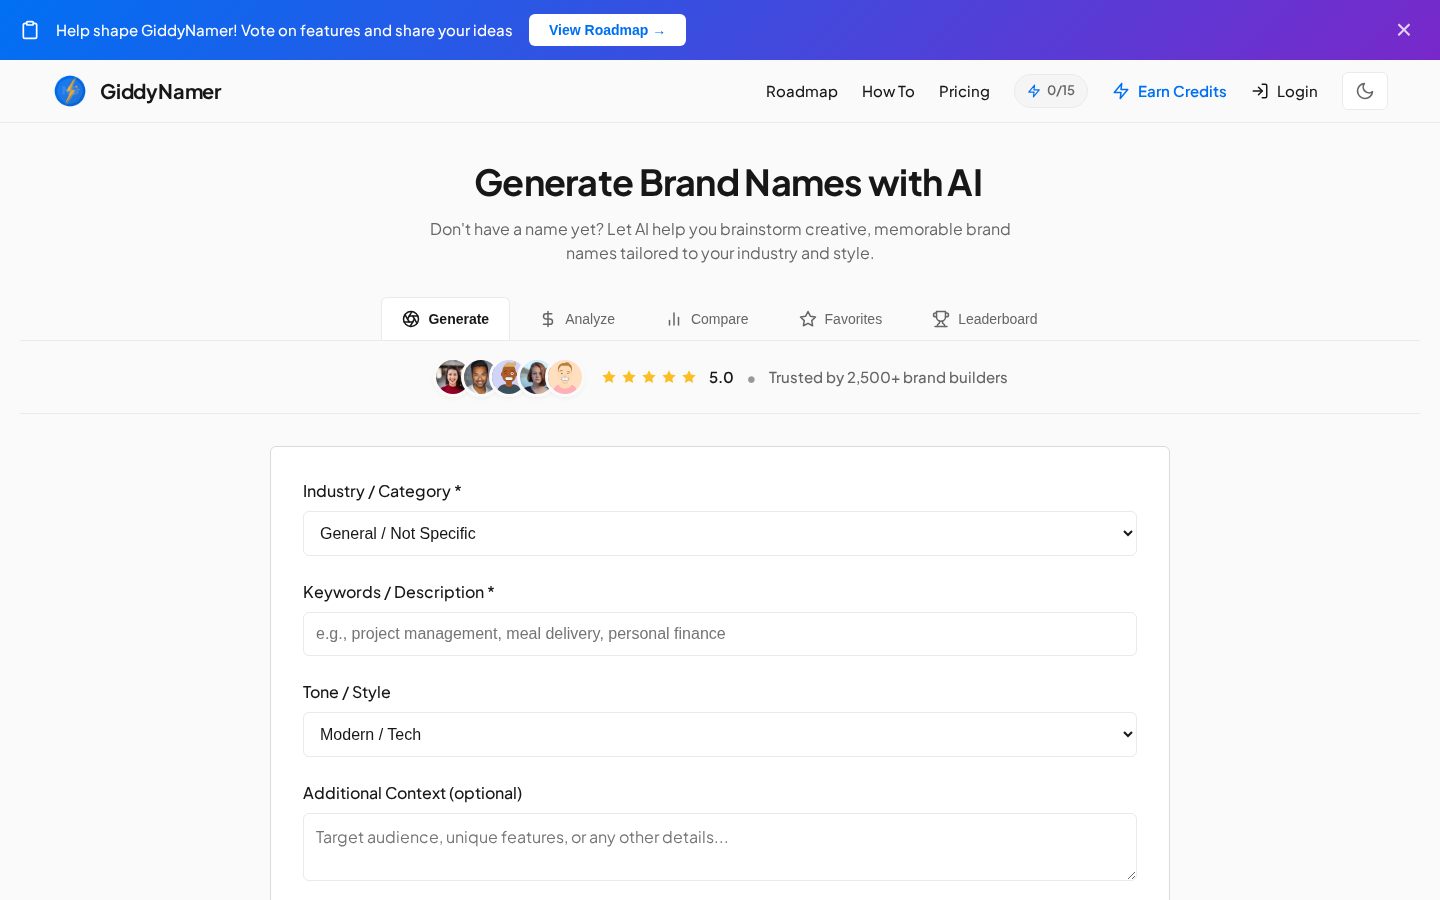The width and height of the screenshot is (1440, 900).
Task: Click the fifth gold rating star
Action: click(x=689, y=377)
